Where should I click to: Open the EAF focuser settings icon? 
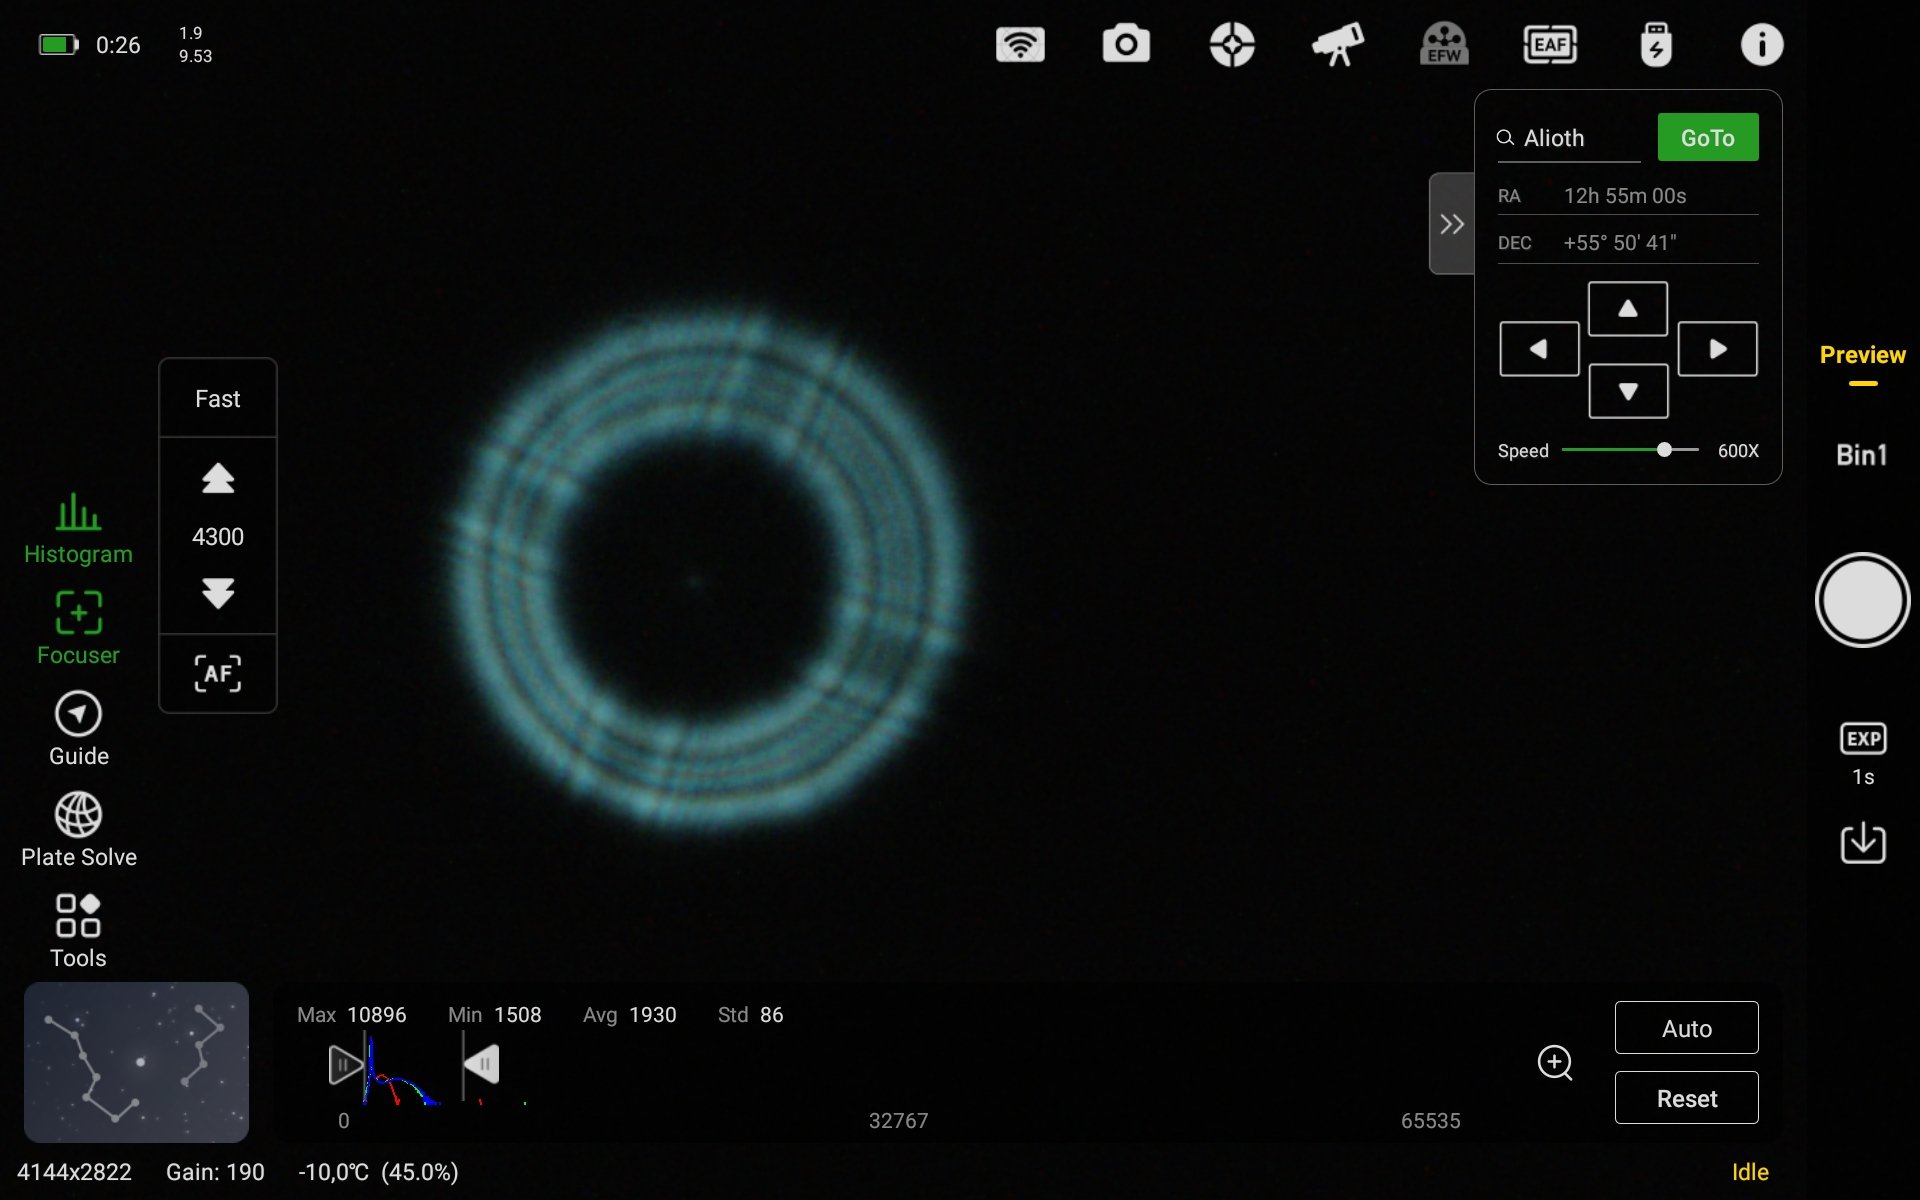(x=1550, y=45)
